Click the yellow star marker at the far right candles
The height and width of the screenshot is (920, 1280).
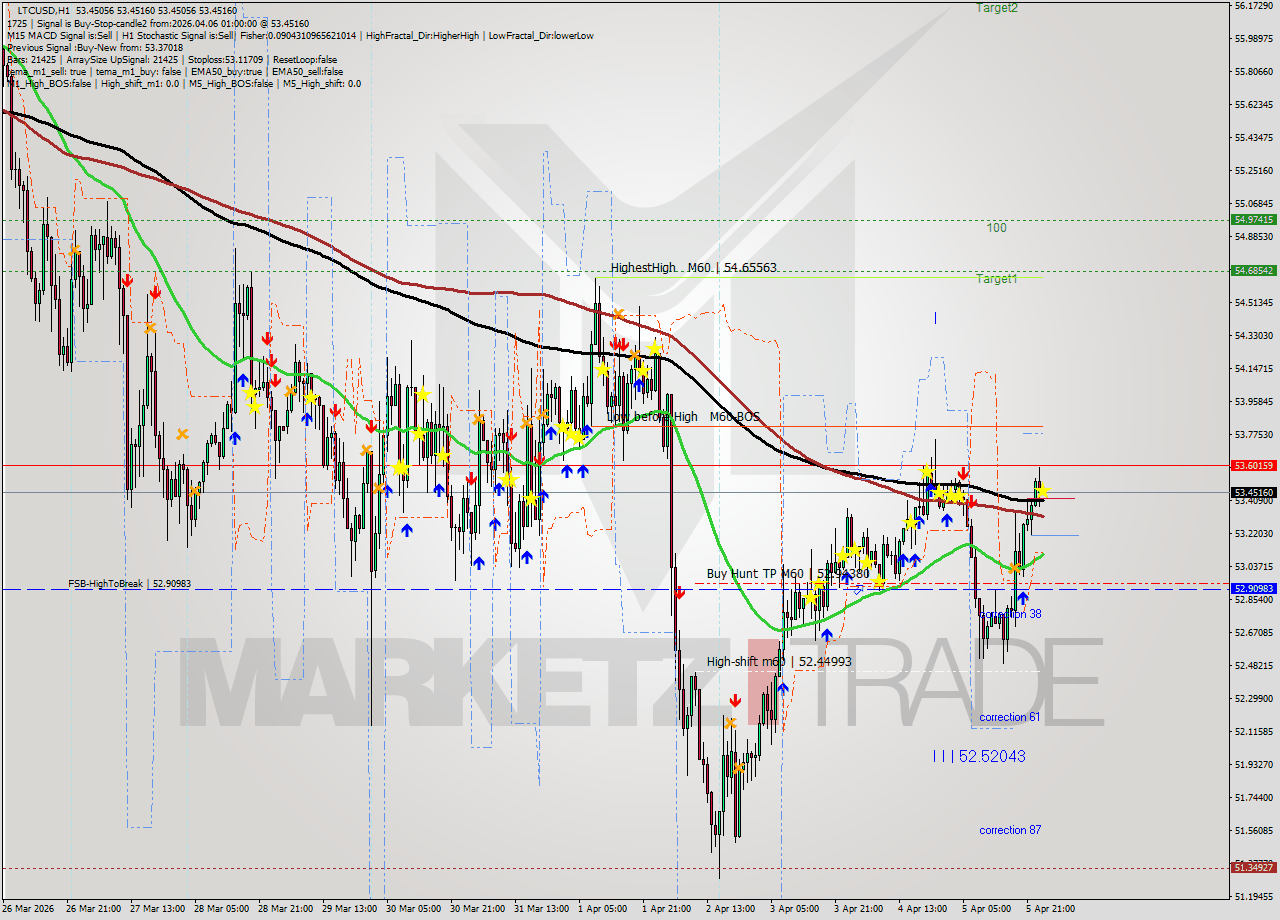(1045, 493)
